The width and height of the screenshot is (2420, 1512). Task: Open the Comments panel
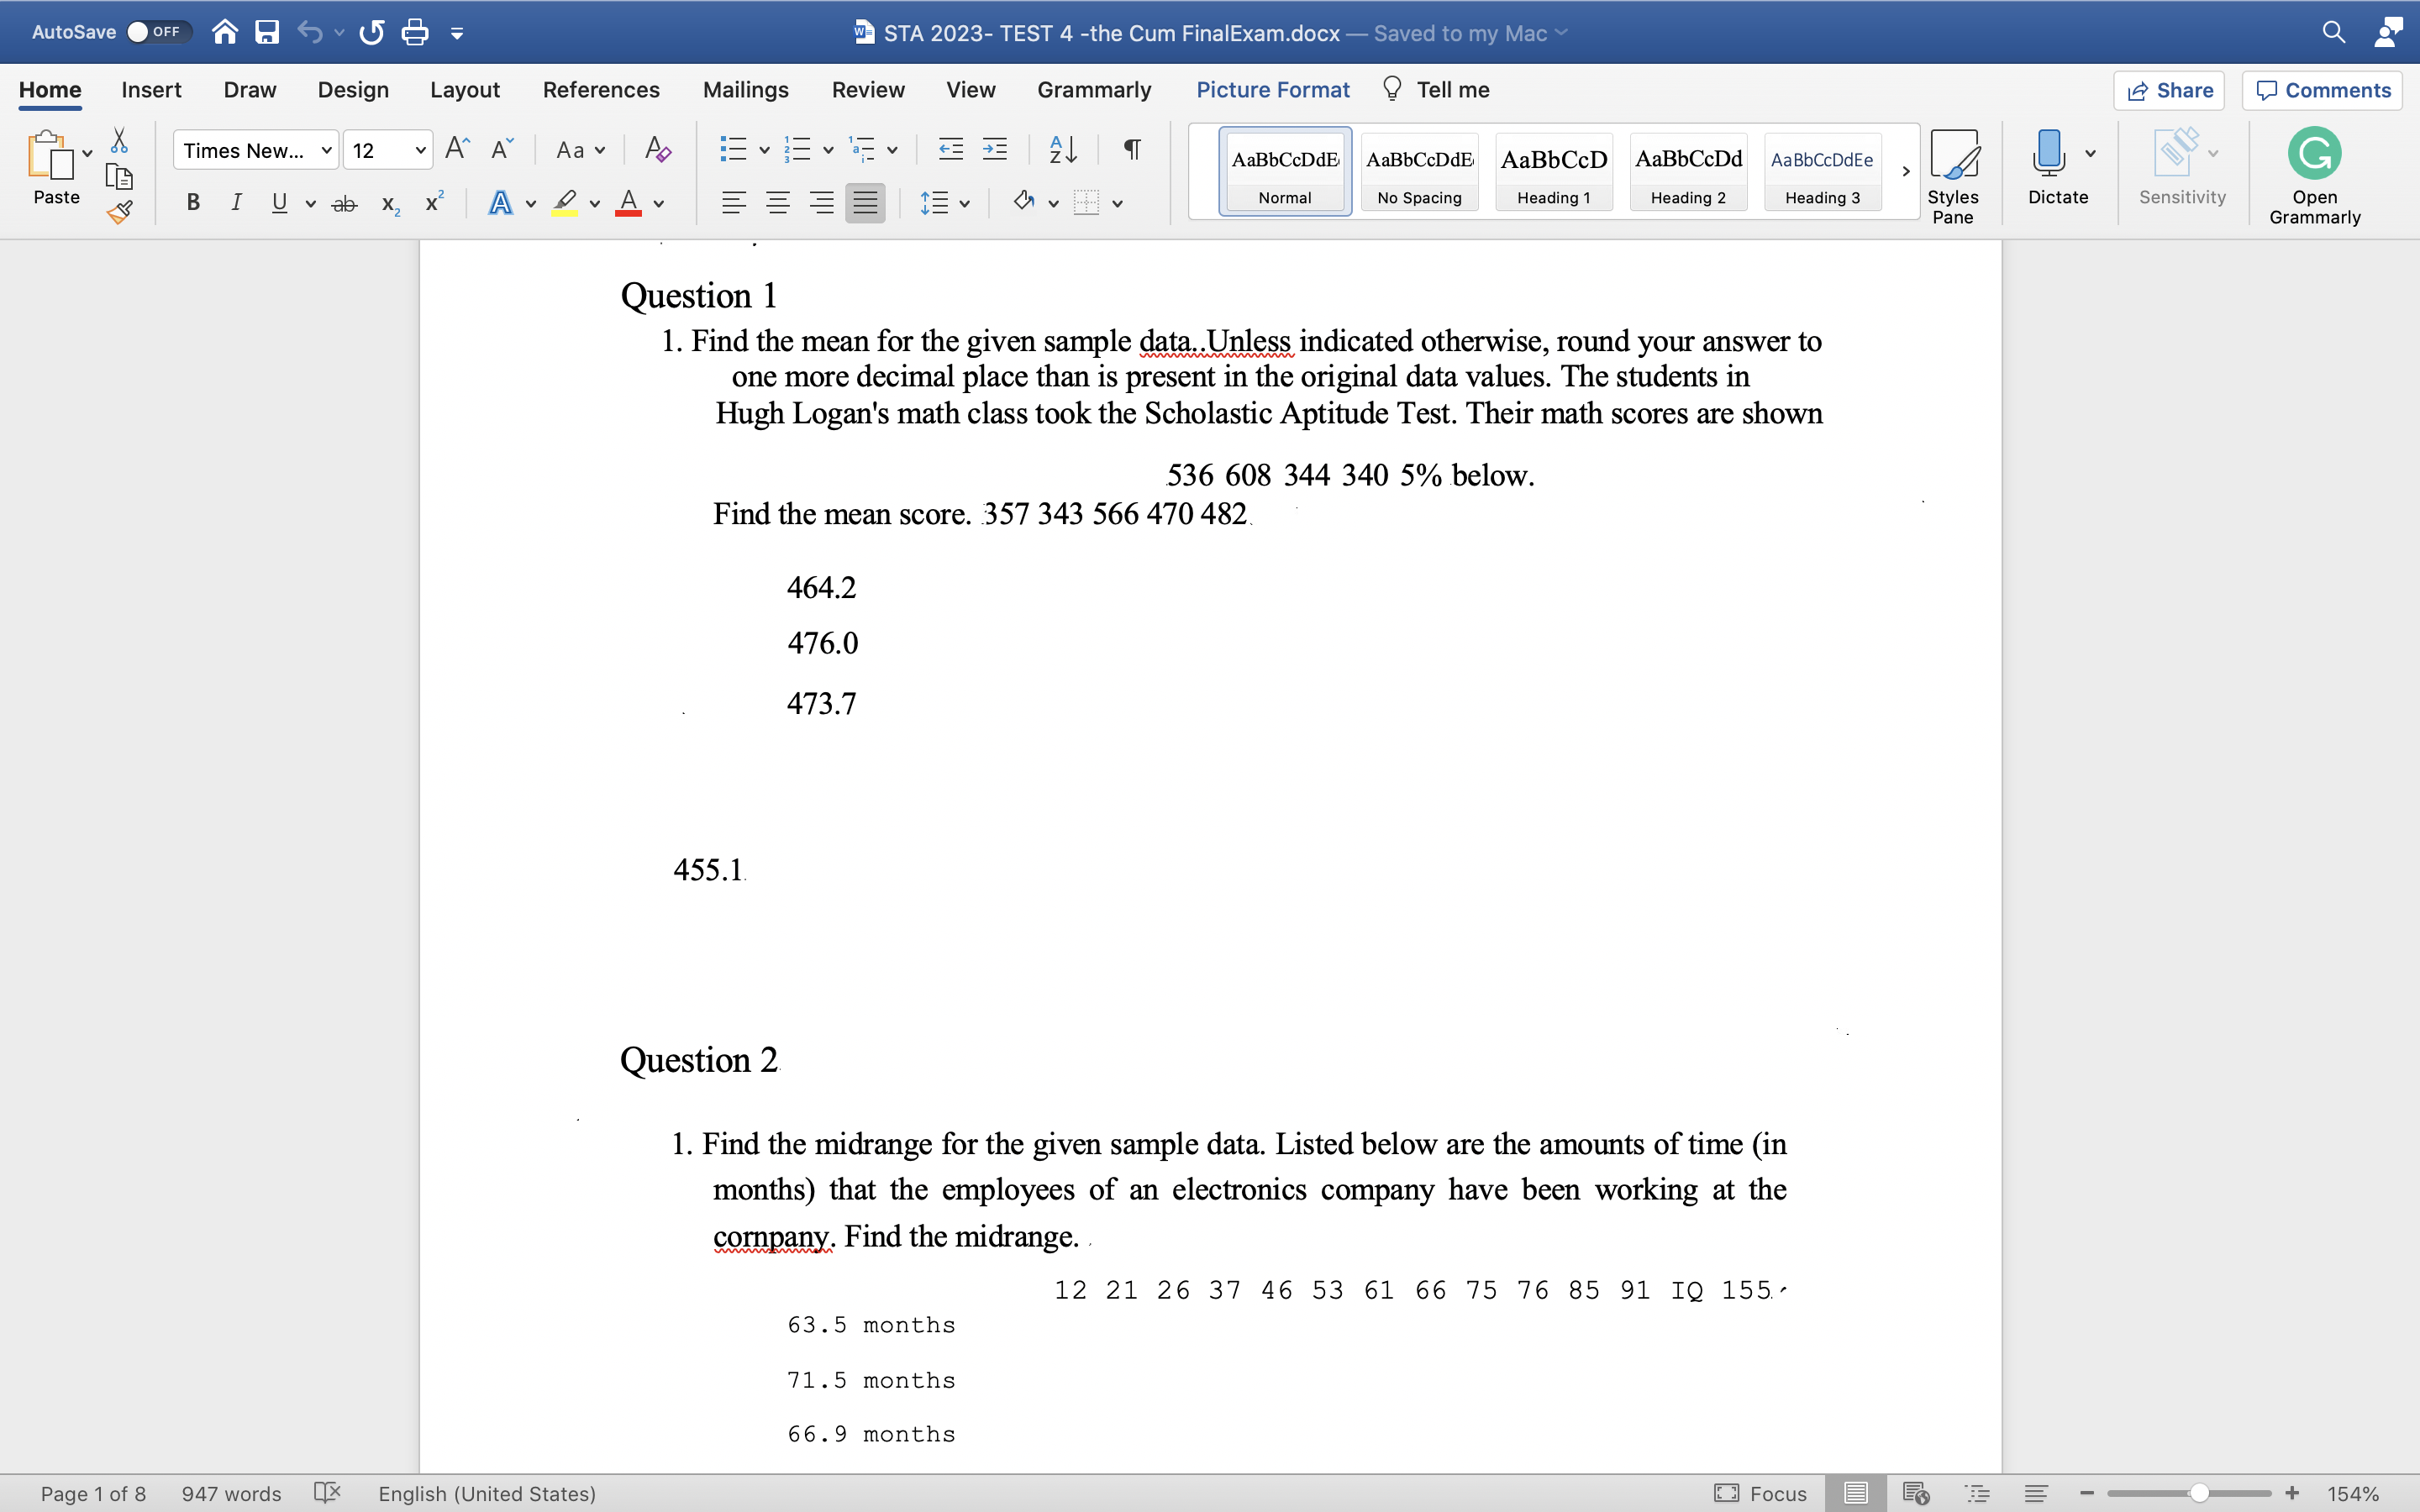pyautogui.click(x=2322, y=90)
